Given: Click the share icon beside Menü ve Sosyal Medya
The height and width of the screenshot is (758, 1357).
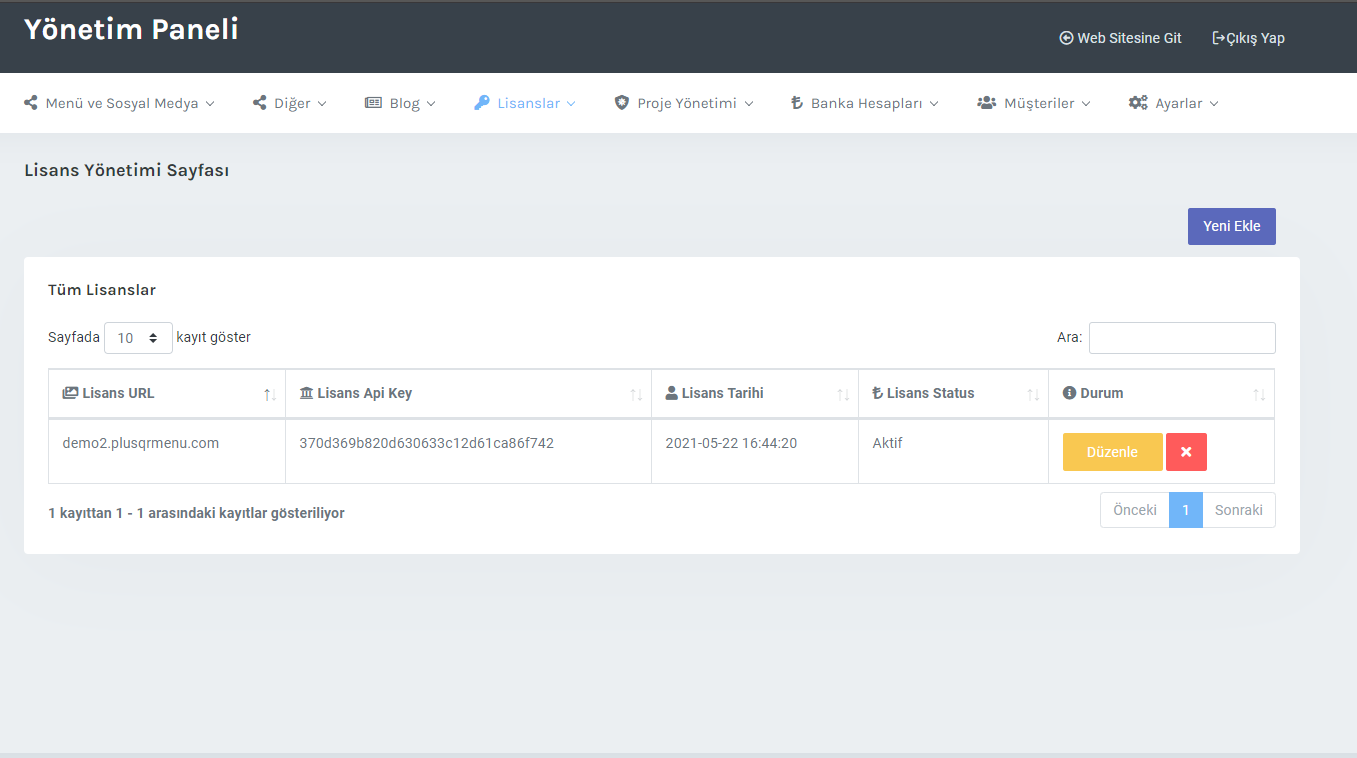Looking at the screenshot, I should (31, 103).
